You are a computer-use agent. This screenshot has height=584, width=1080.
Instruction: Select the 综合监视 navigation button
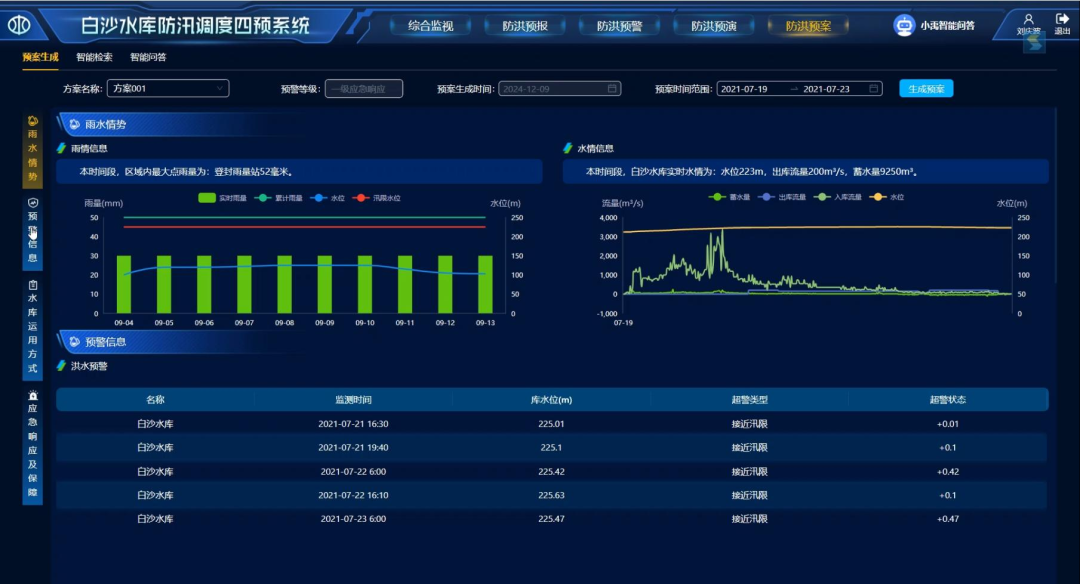click(431, 26)
